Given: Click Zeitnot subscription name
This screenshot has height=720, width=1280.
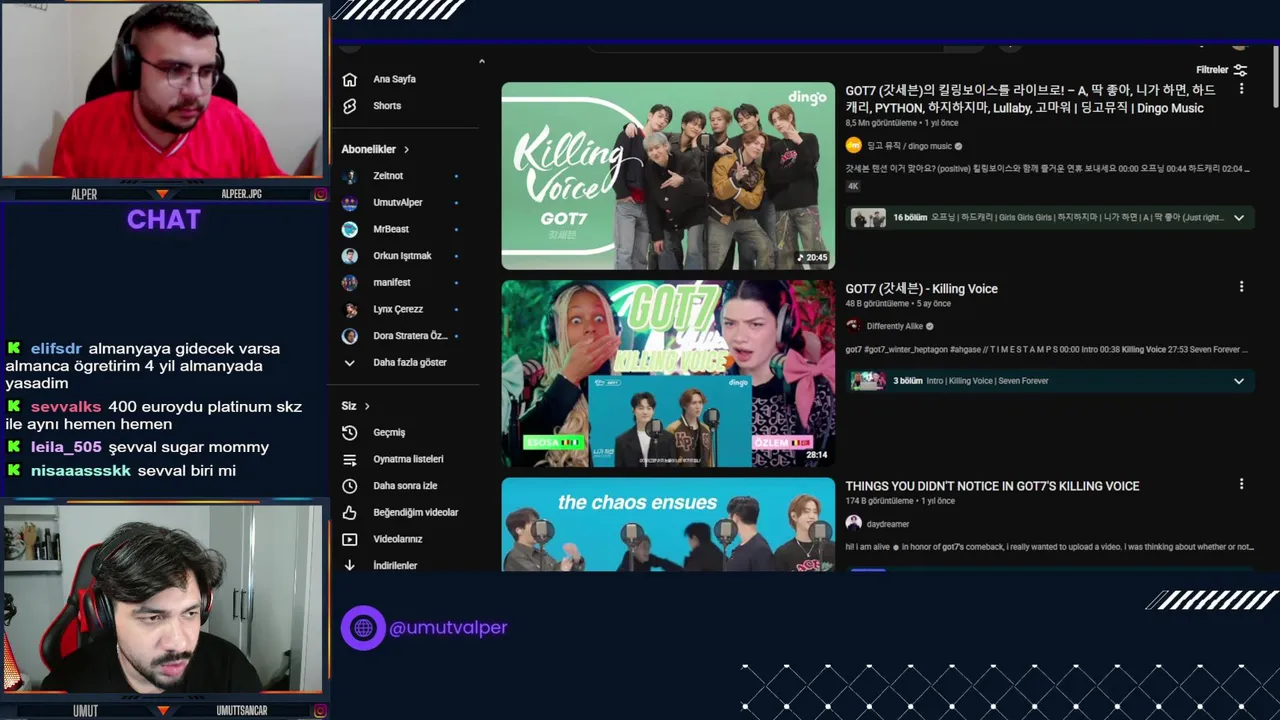Looking at the screenshot, I should (388, 176).
